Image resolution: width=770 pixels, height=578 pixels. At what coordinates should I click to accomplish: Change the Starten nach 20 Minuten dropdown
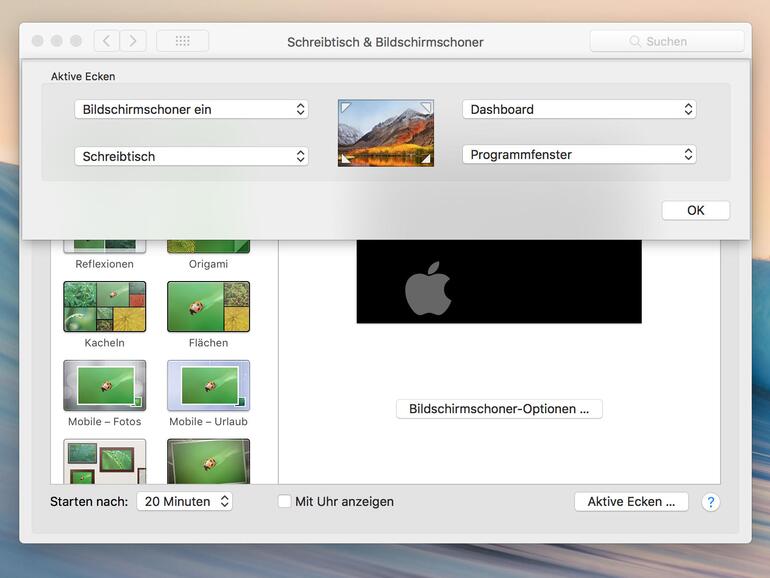click(184, 502)
